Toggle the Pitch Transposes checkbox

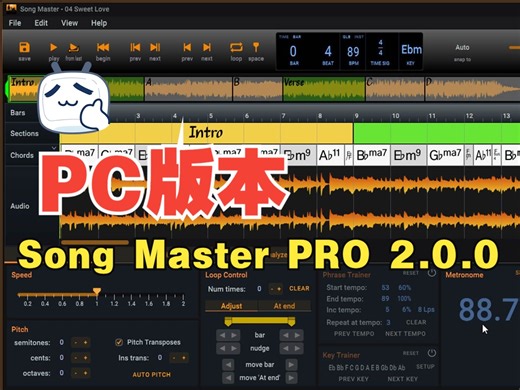(119, 342)
